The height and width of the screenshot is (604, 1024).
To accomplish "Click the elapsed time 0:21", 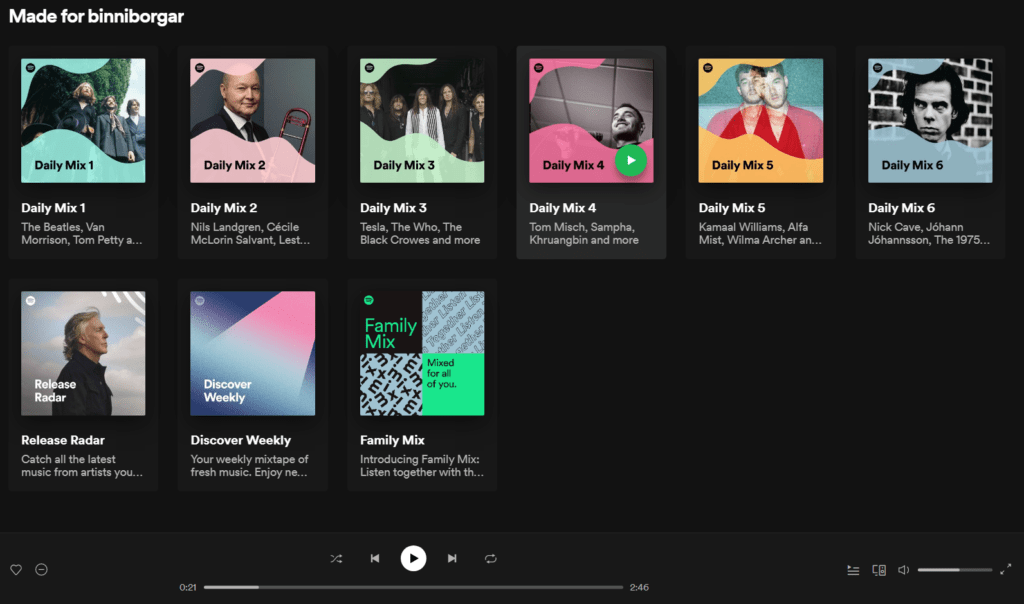I will point(188,587).
